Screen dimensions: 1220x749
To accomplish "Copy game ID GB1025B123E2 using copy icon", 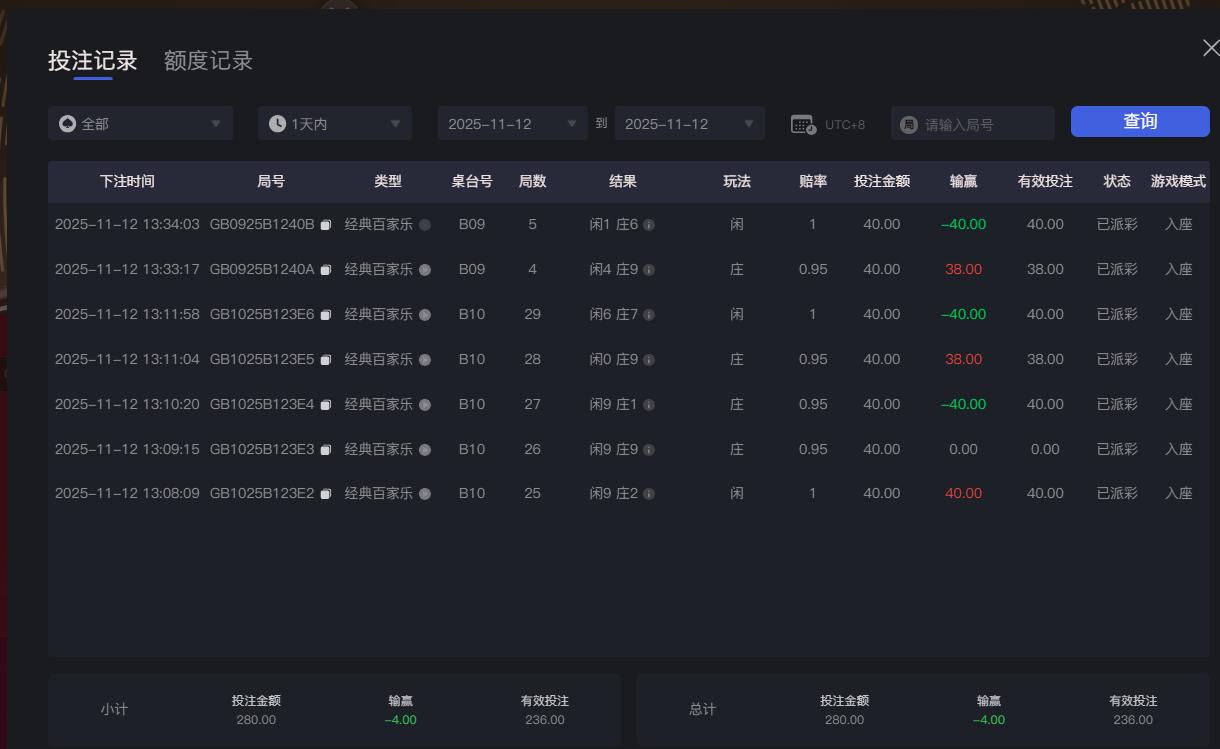I will coord(325,493).
